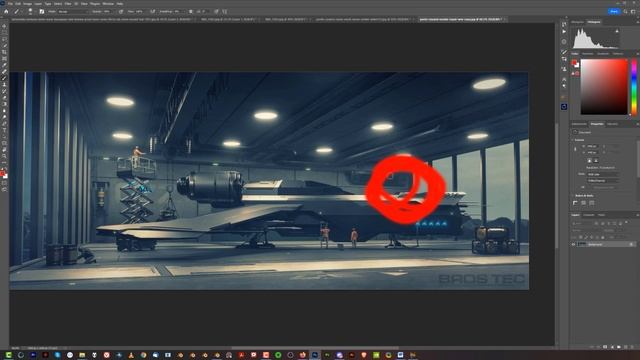Click the canvas width input field

(x=592, y=146)
